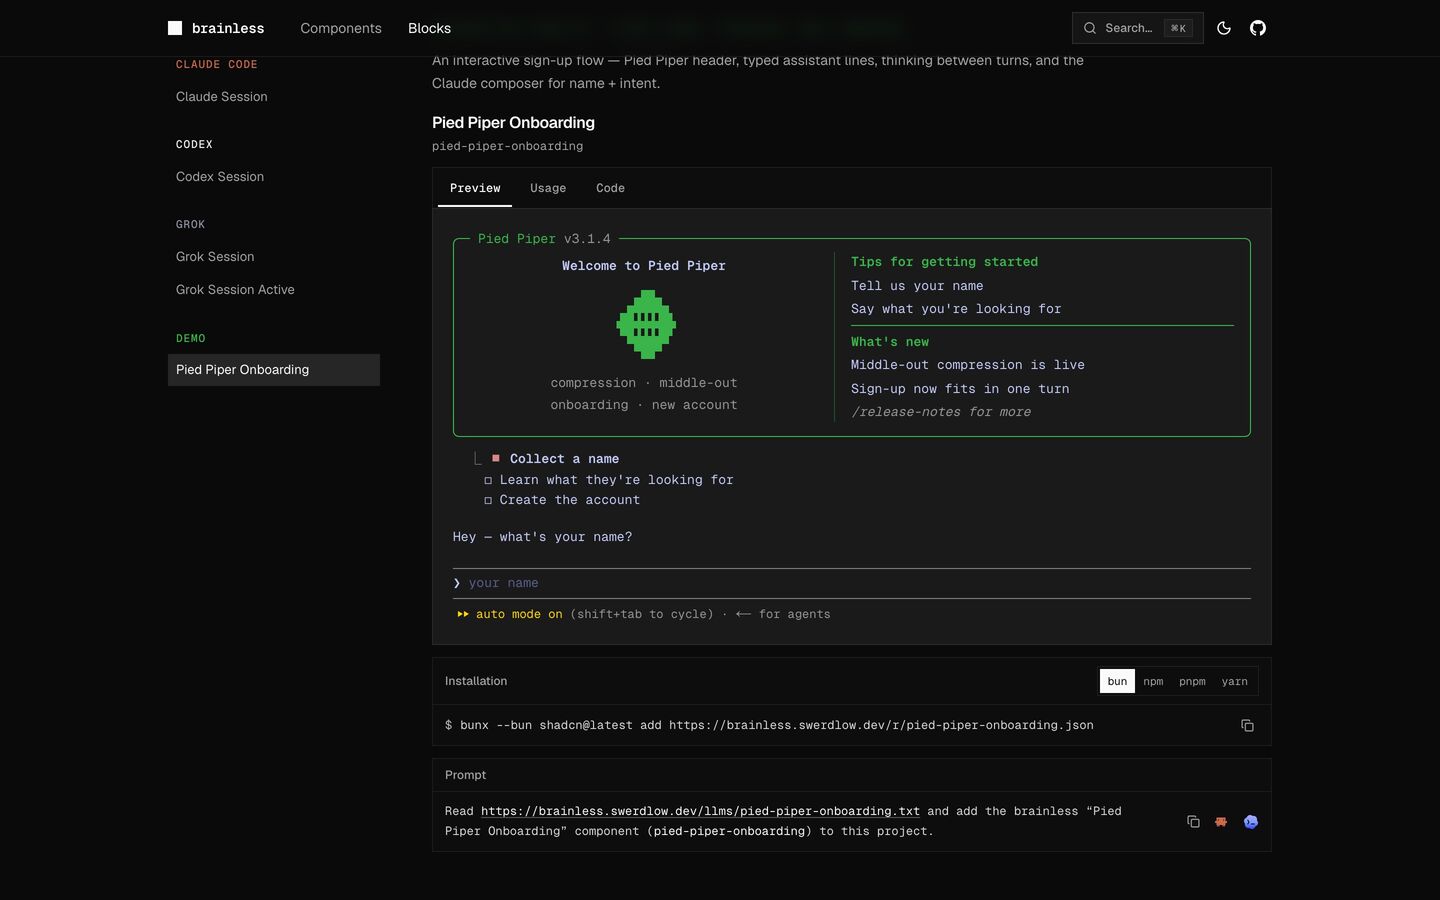1440x900 pixels.
Task: Click the GROK sidebar section label
Action: point(190,225)
